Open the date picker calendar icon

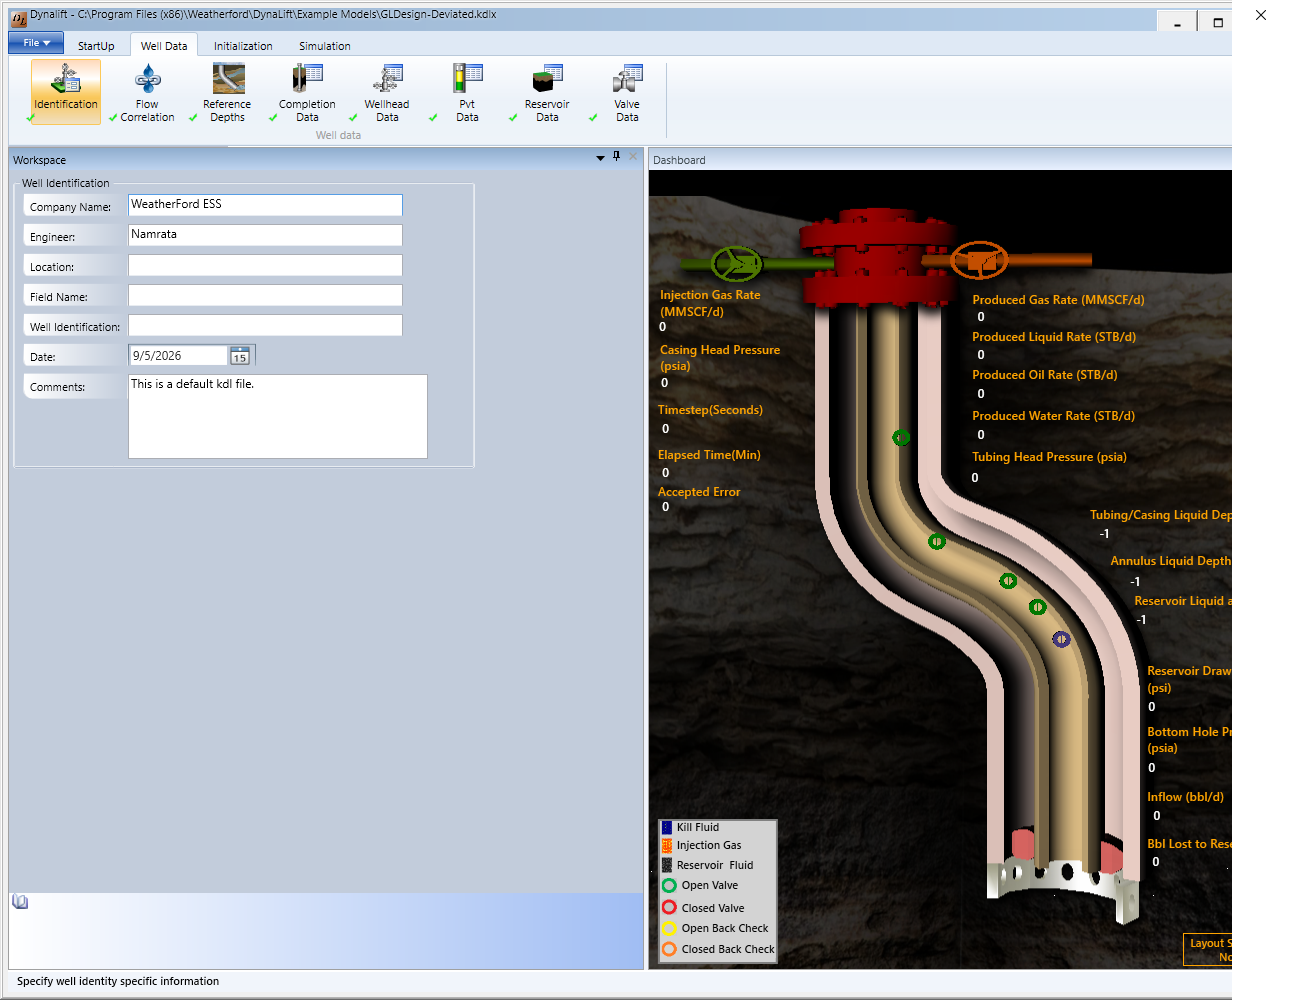(240, 356)
